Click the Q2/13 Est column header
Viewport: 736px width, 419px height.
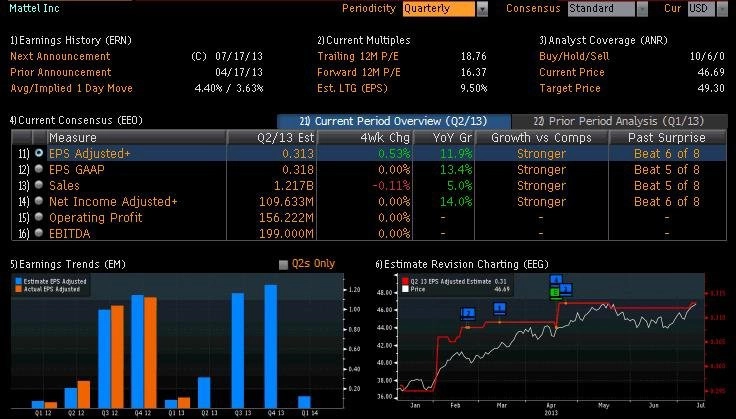tap(272, 137)
